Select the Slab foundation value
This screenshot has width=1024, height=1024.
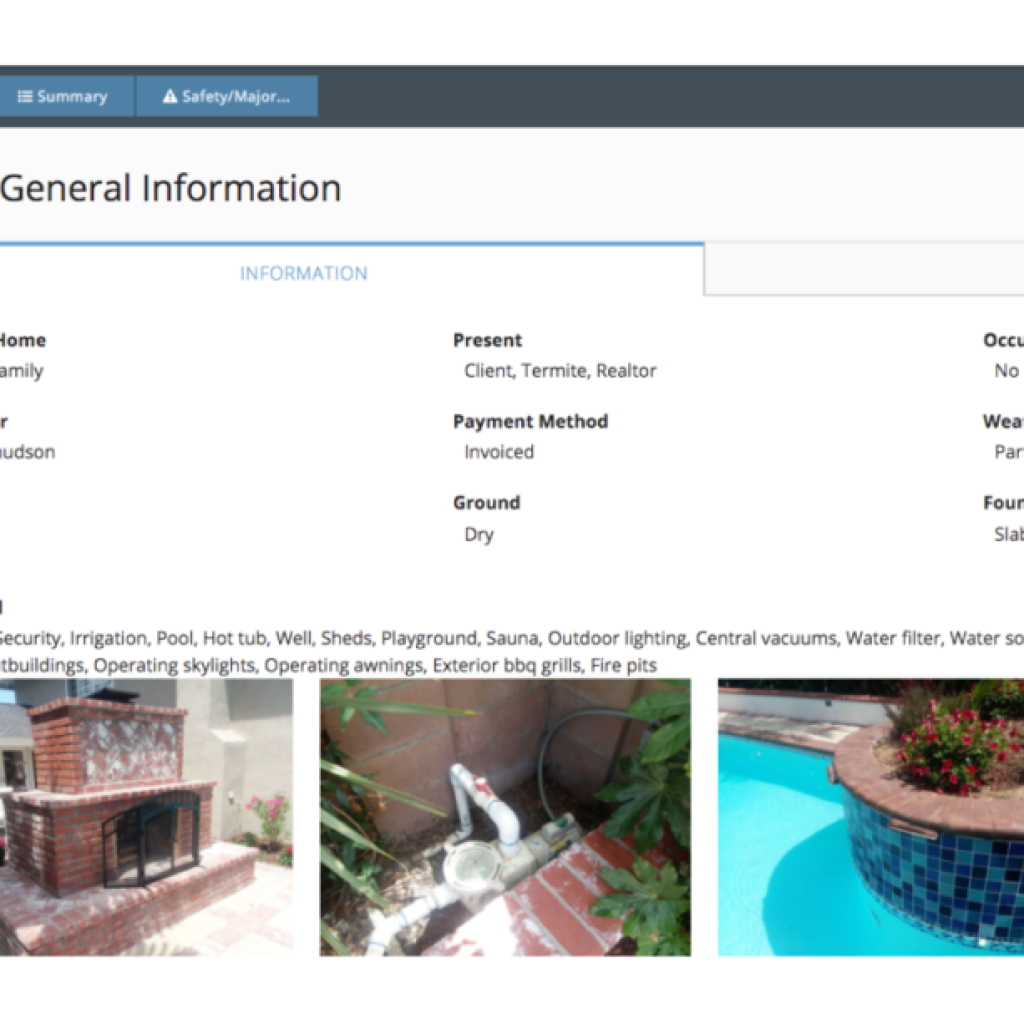pyautogui.click(x=1008, y=534)
